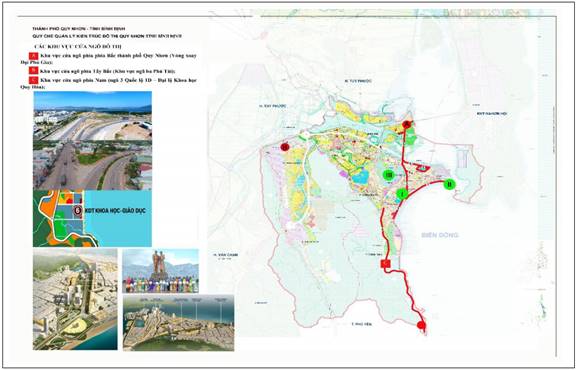This screenshot has height=370, width=576.
Task: Click red circle marker at top of red route
Action: click(406, 125)
